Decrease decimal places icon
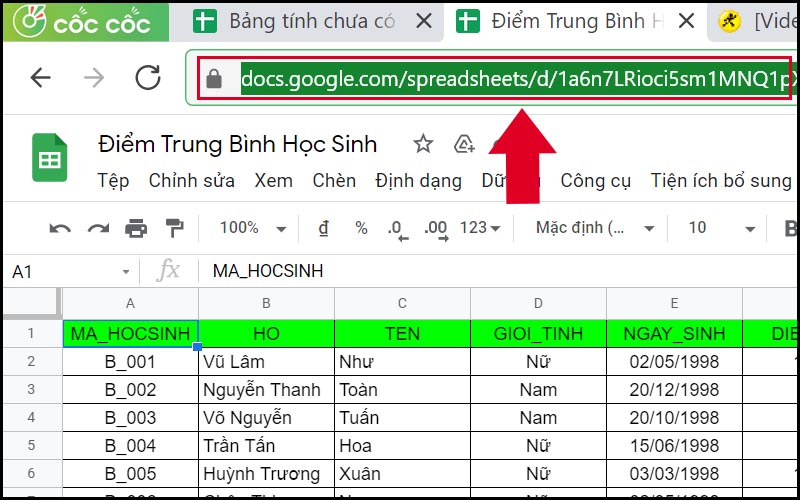 click(x=398, y=230)
